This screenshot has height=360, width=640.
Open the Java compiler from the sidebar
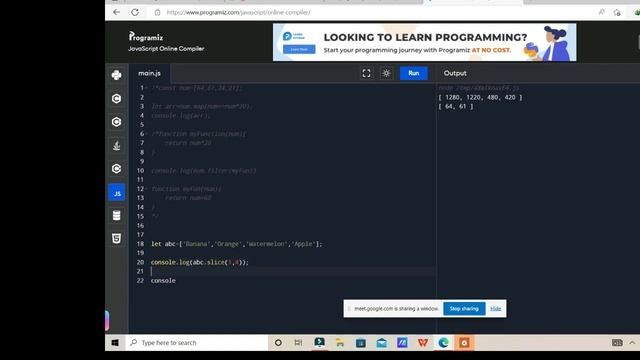click(116, 145)
